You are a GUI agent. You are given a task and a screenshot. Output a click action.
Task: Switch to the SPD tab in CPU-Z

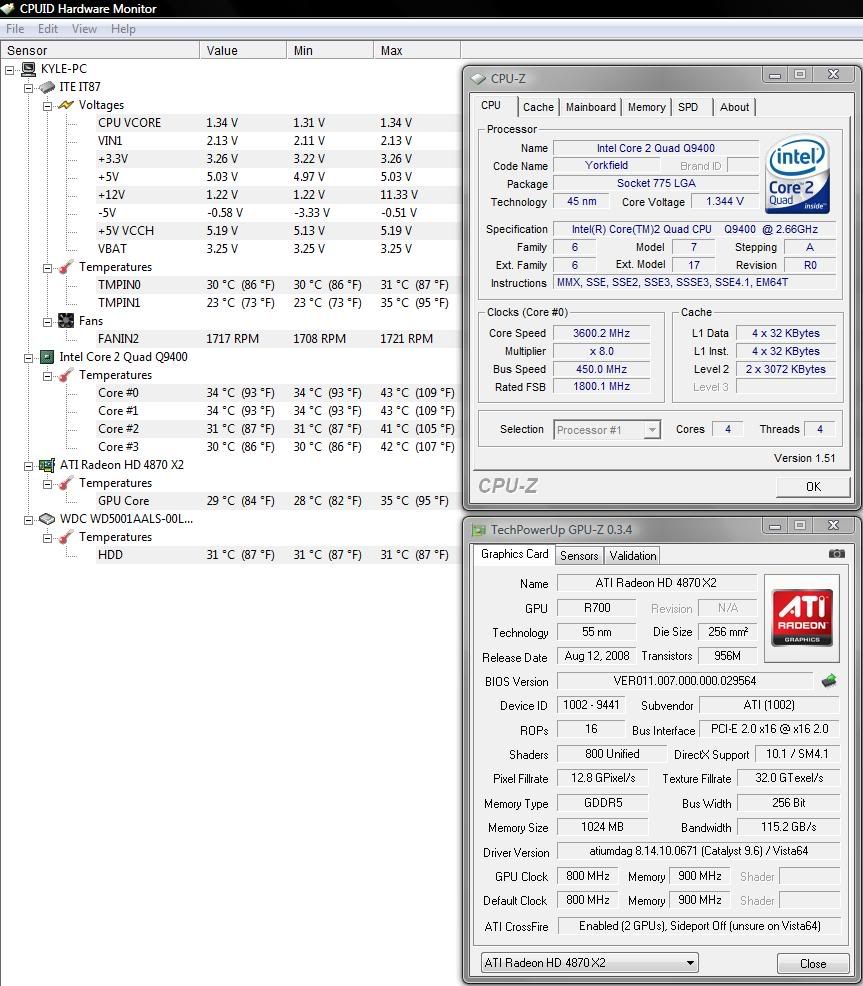(x=688, y=108)
